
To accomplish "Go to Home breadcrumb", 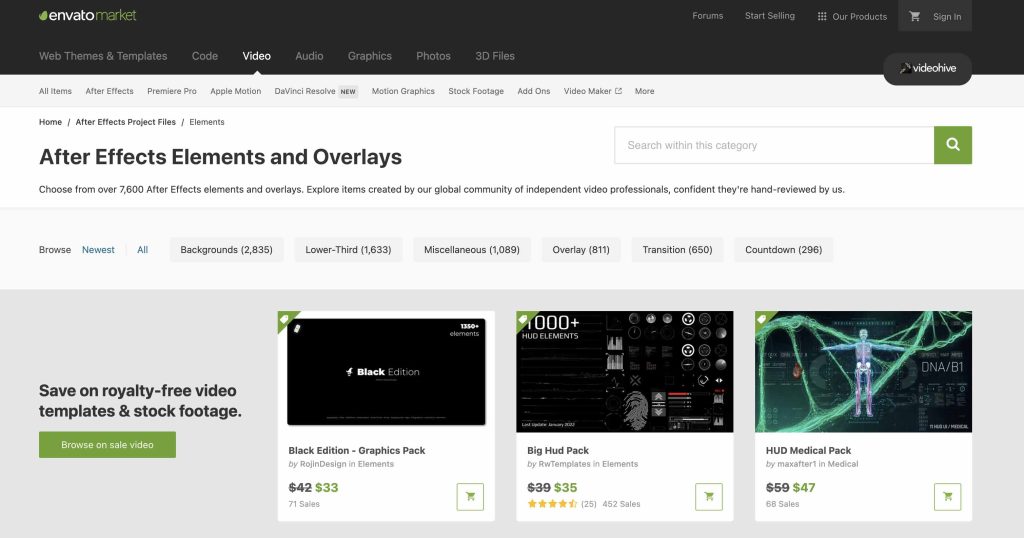I will 50,122.
